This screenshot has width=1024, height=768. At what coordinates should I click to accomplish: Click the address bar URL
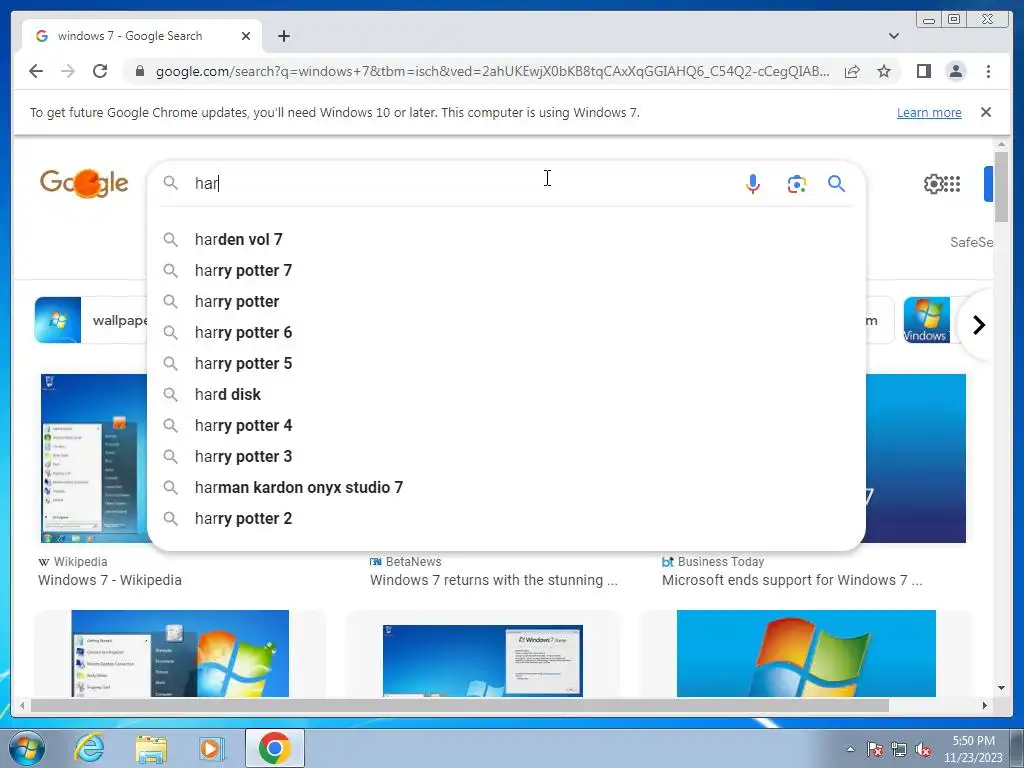click(x=493, y=71)
